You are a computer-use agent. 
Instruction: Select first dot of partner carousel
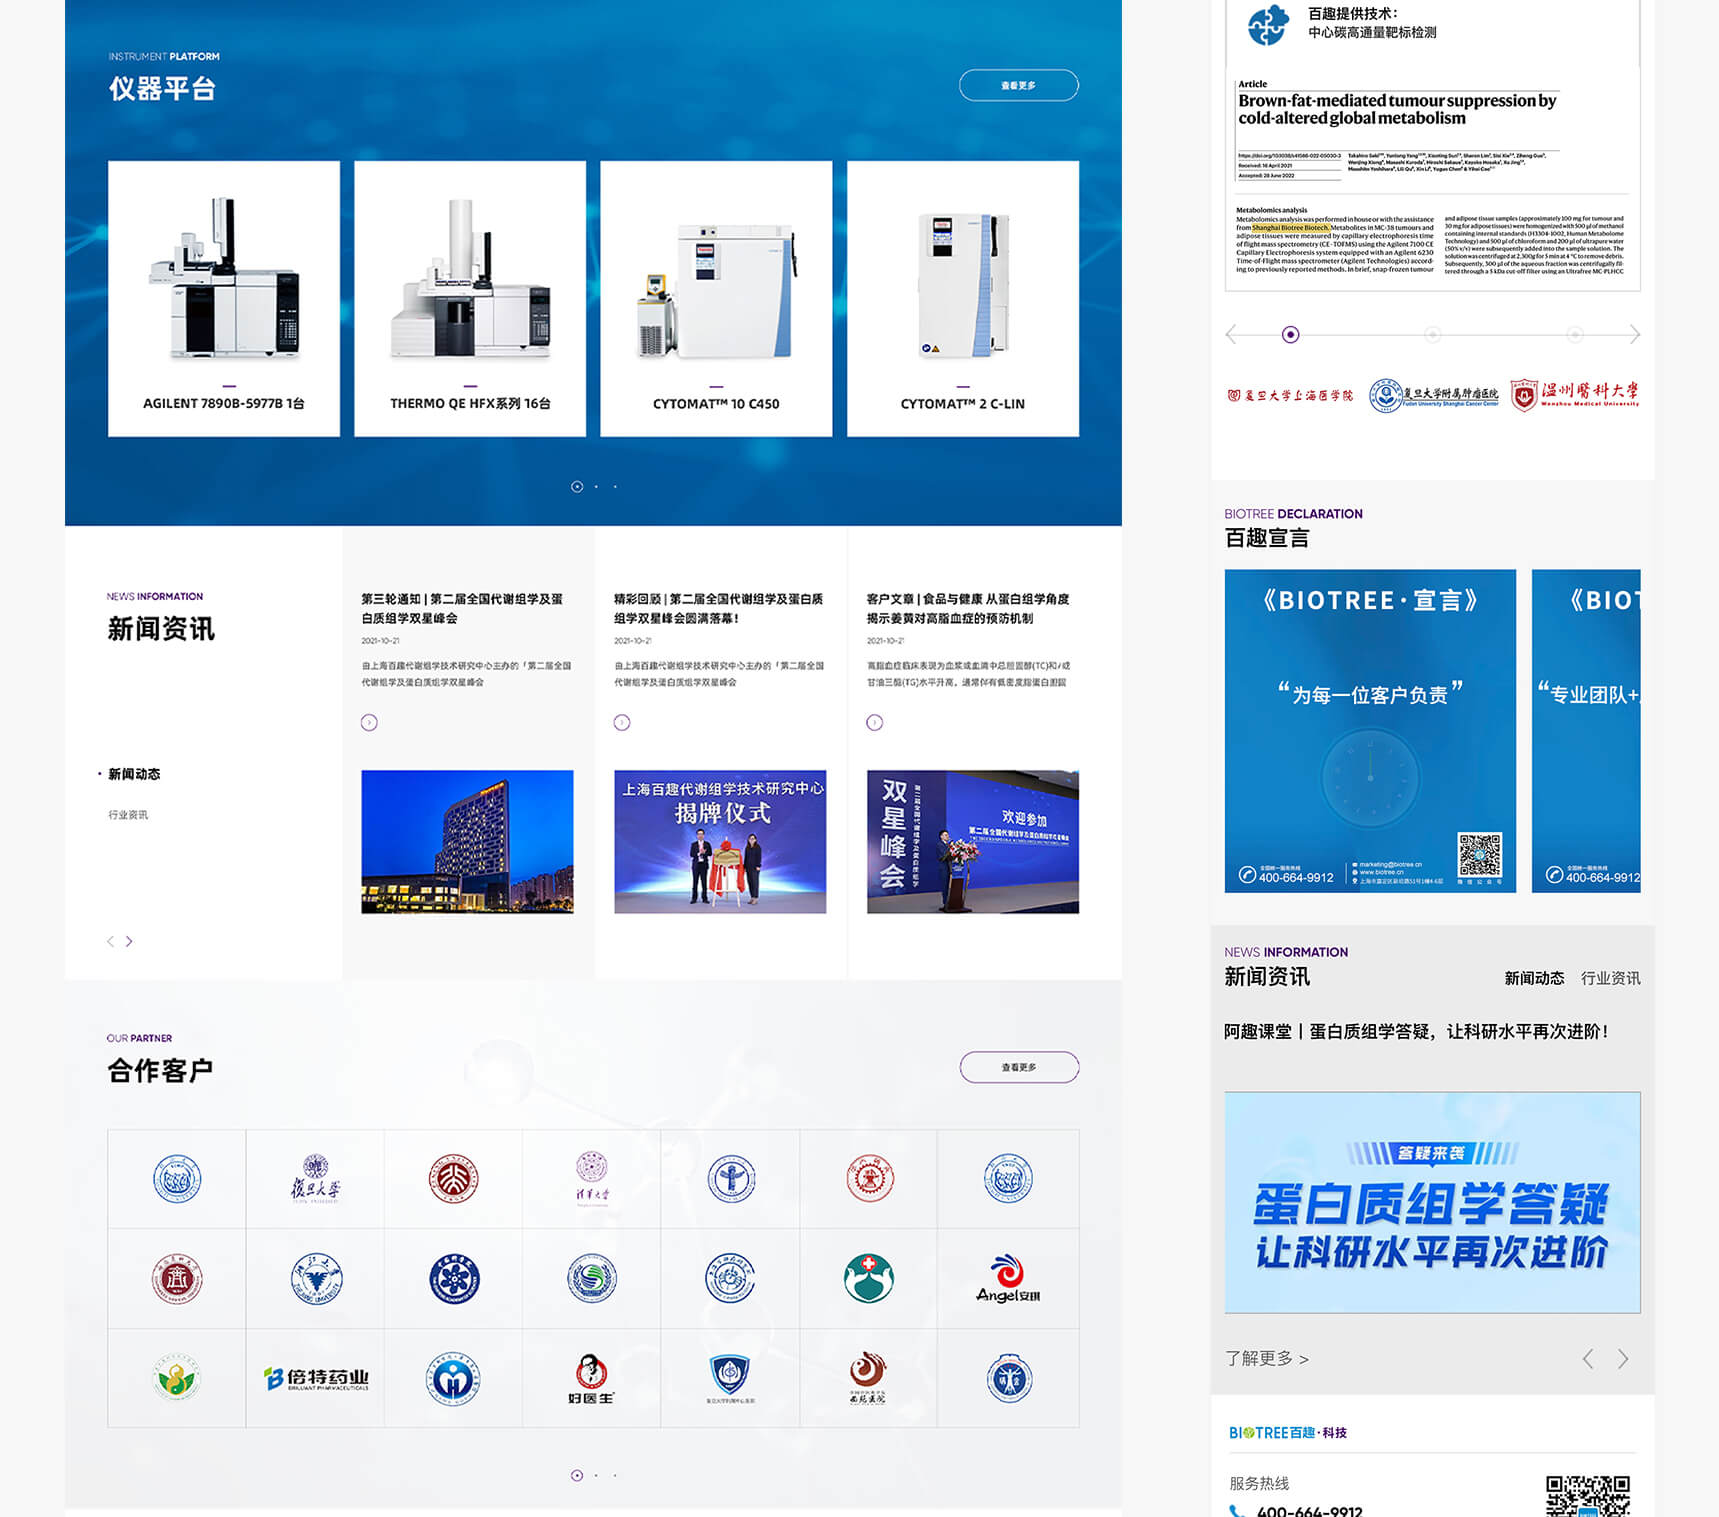577,1475
